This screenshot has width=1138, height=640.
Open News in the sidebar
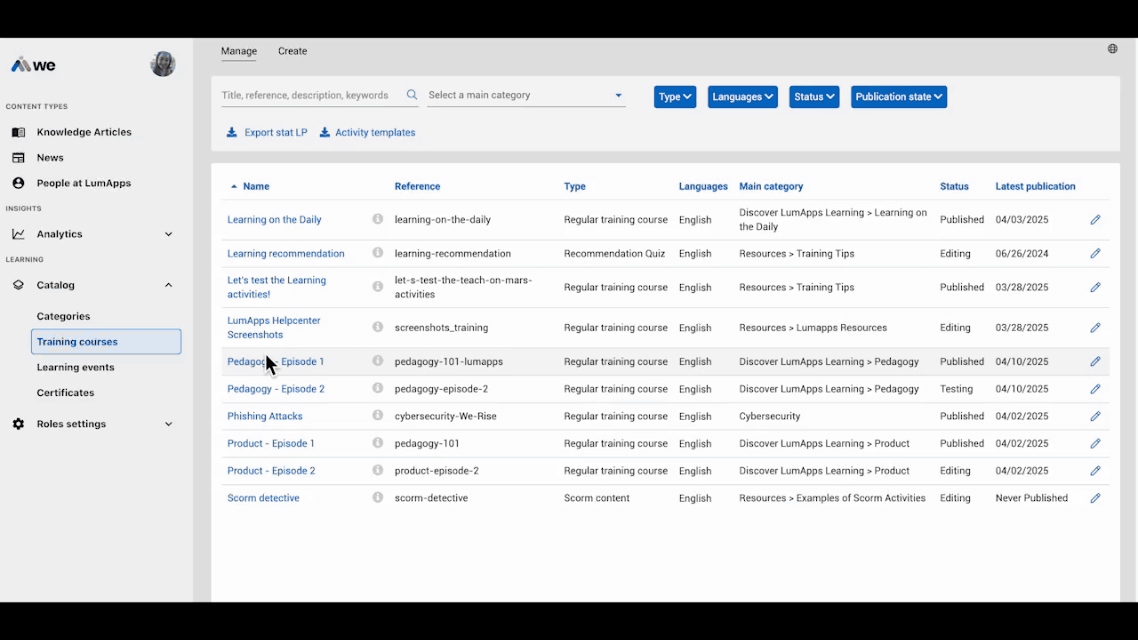point(50,157)
